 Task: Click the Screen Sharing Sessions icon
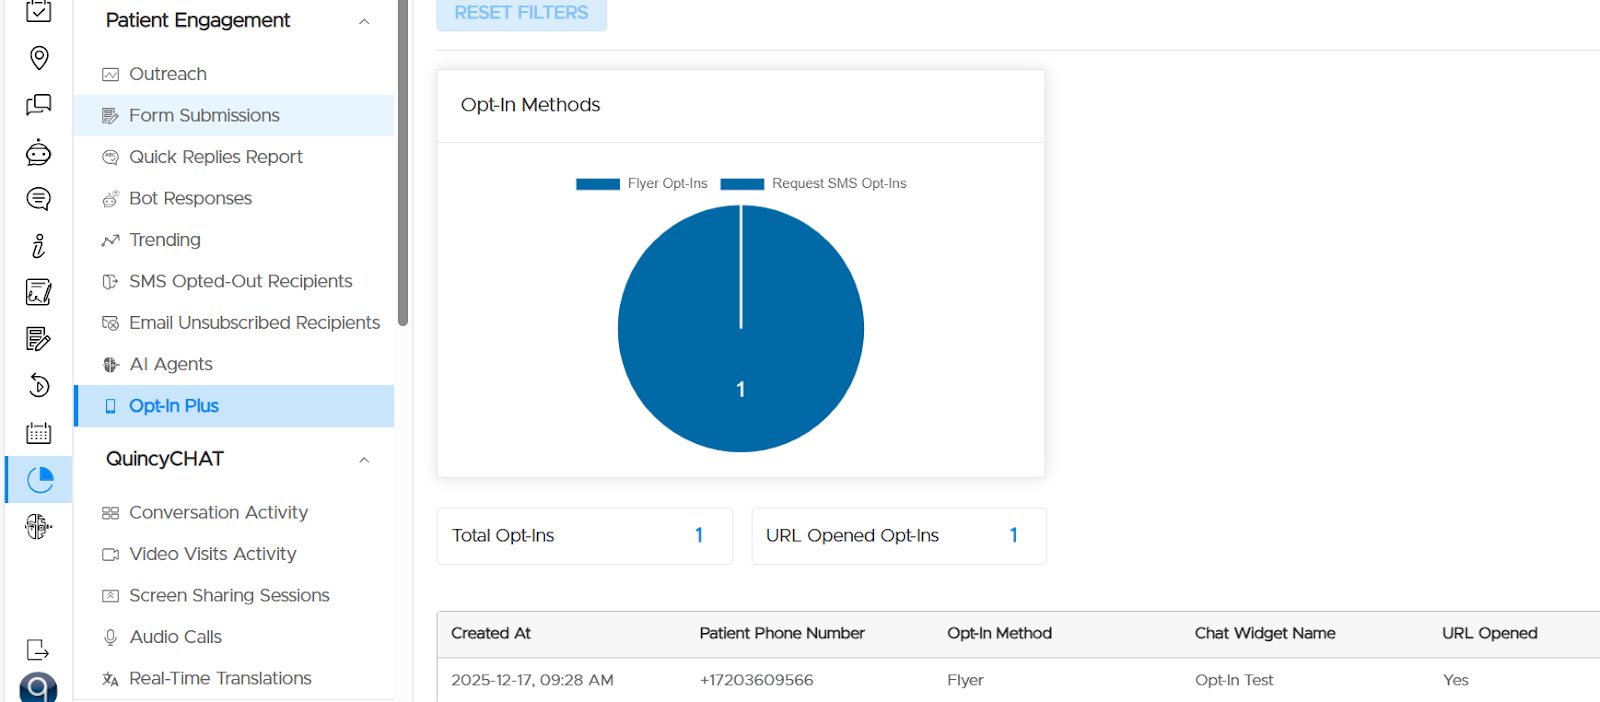point(111,596)
